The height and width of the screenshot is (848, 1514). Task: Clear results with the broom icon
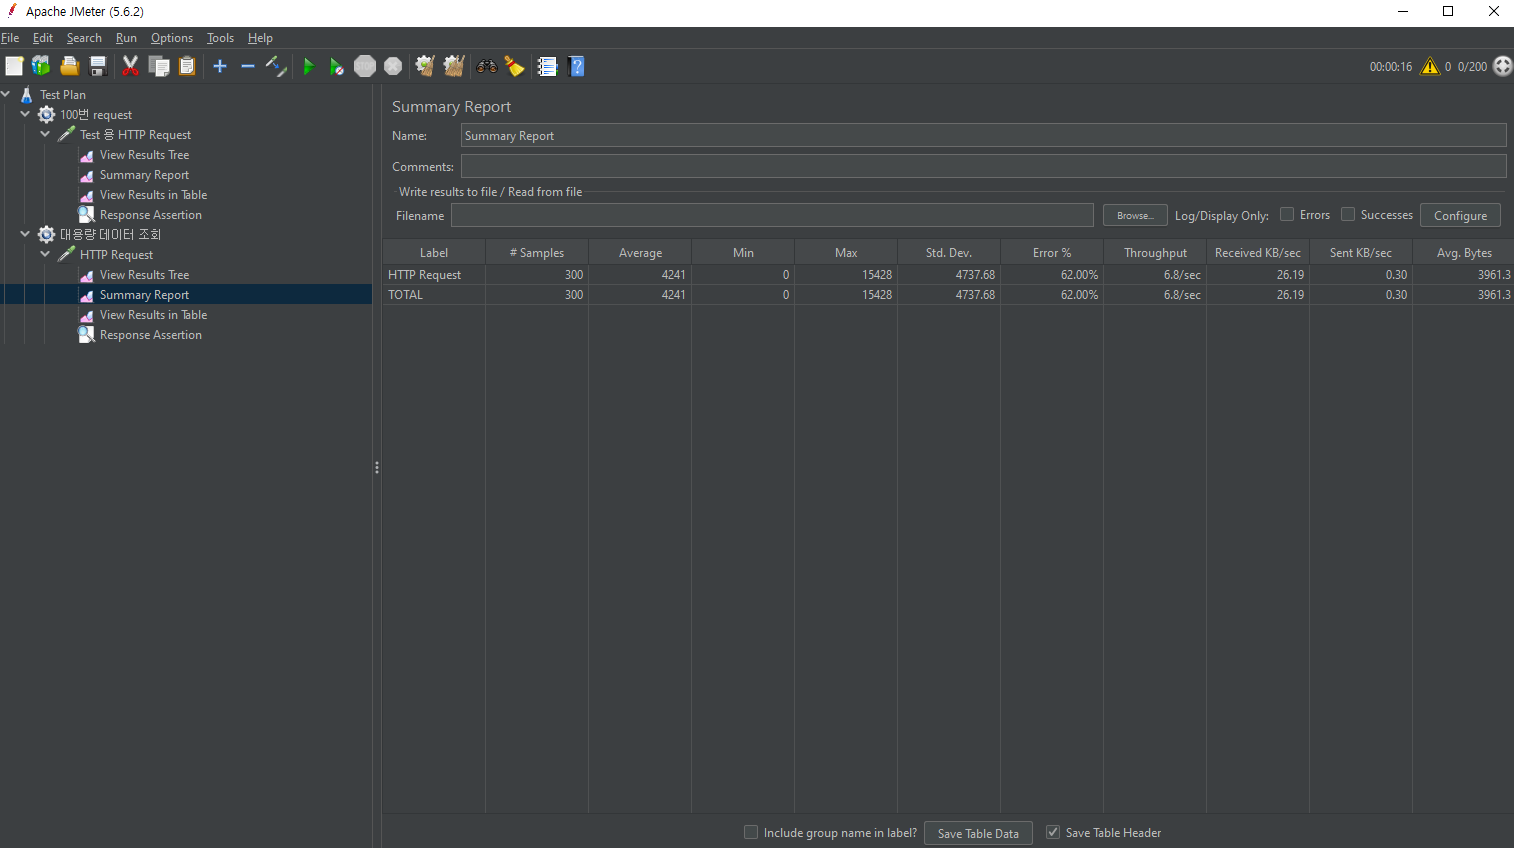pos(425,66)
